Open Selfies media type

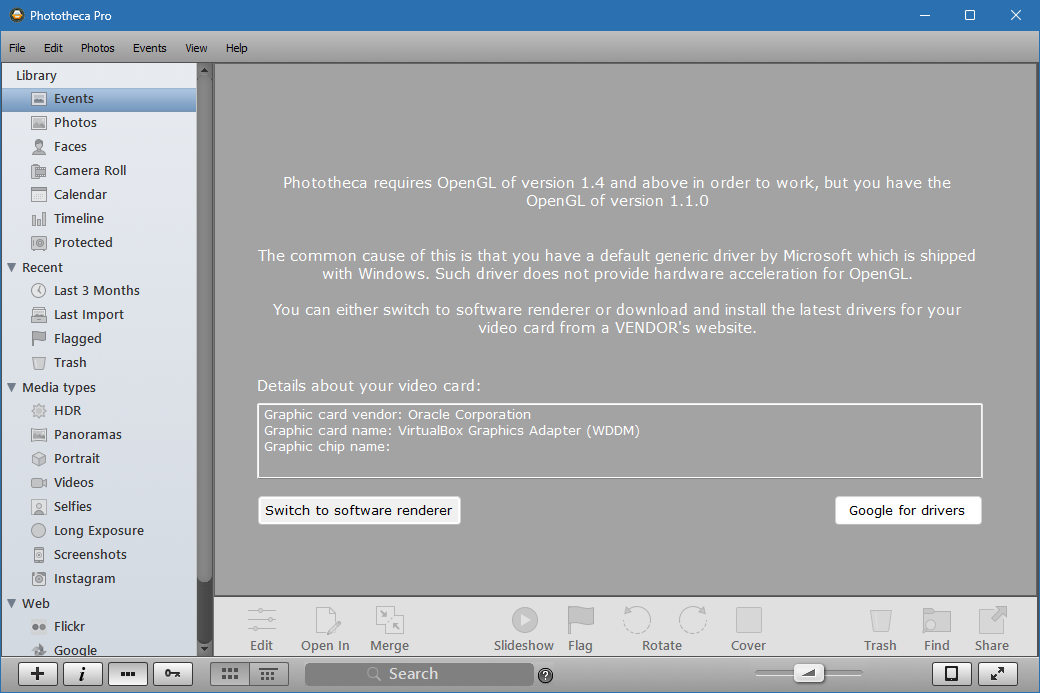[99, 507]
